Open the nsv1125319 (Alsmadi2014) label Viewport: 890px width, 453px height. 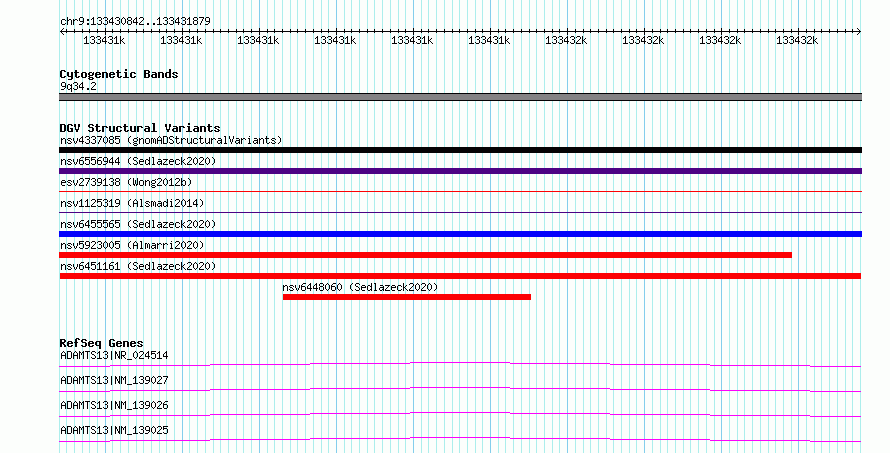pos(132,203)
